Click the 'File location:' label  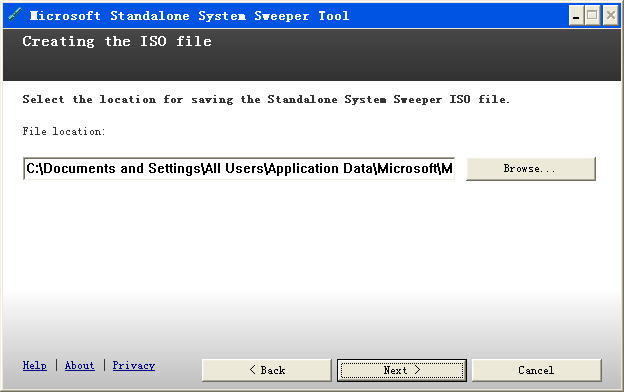[x=64, y=131]
